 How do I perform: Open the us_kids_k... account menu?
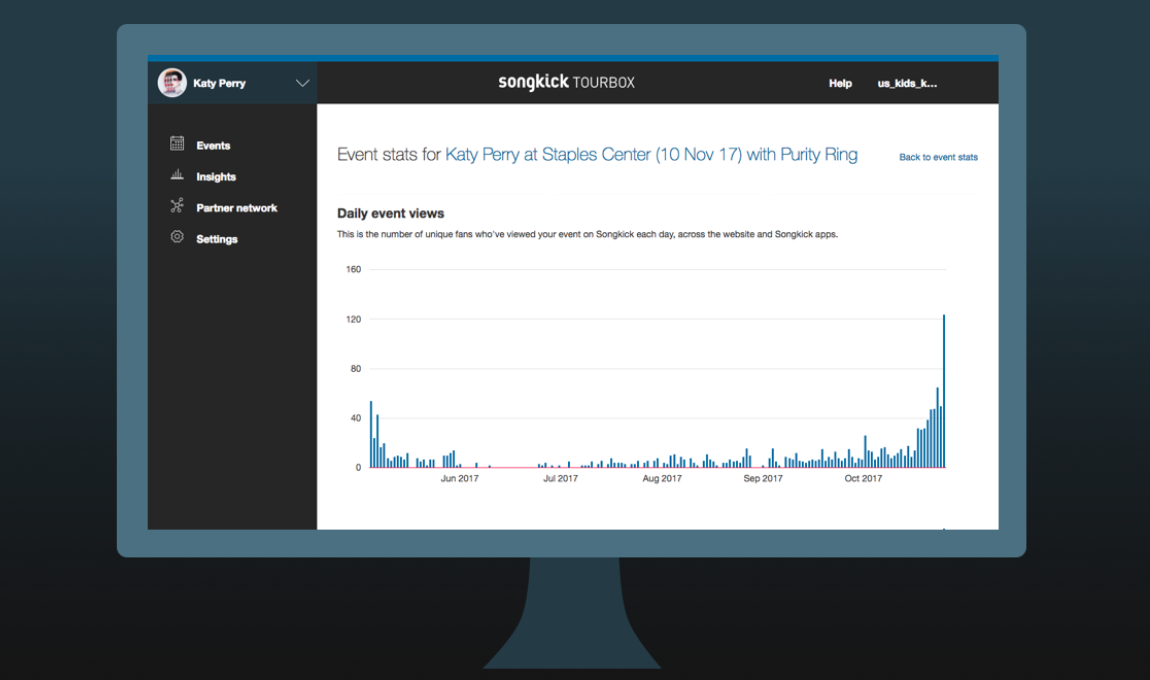click(x=907, y=84)
